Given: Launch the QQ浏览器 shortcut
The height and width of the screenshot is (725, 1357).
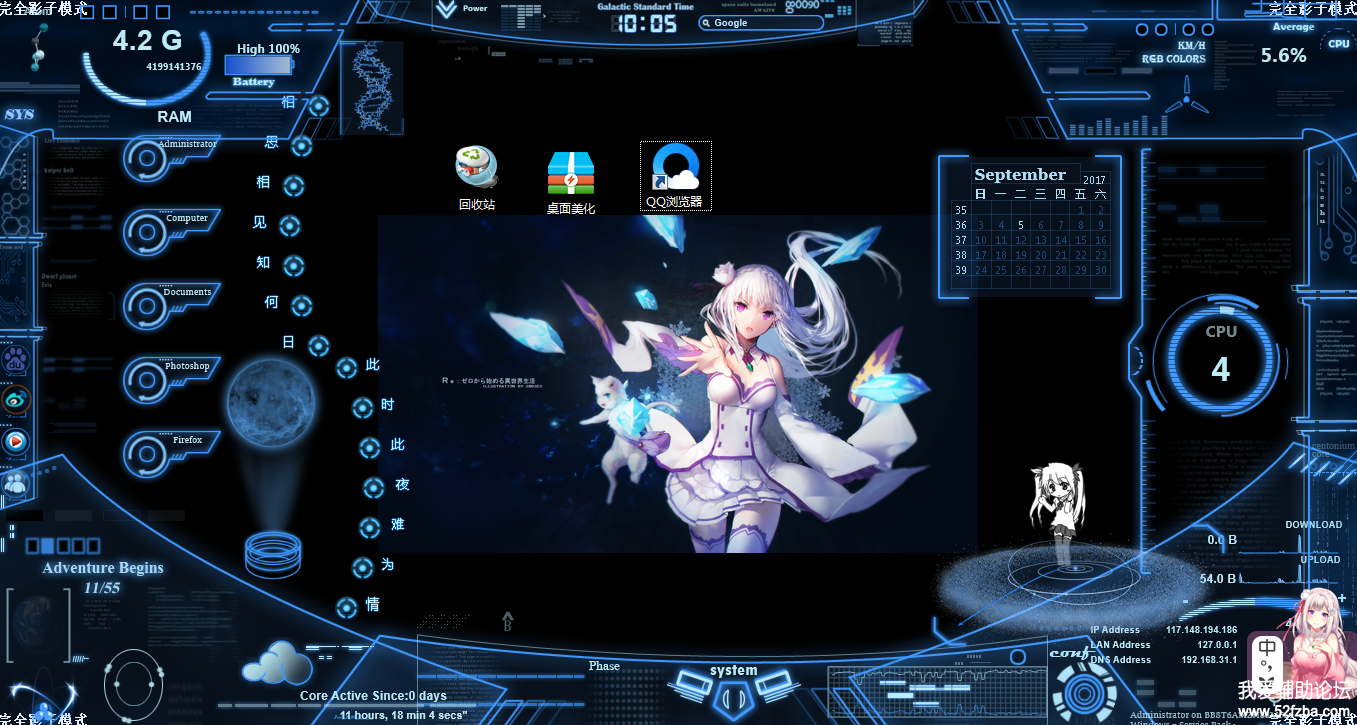Looking at the screenshot, I should pos(675,176).
